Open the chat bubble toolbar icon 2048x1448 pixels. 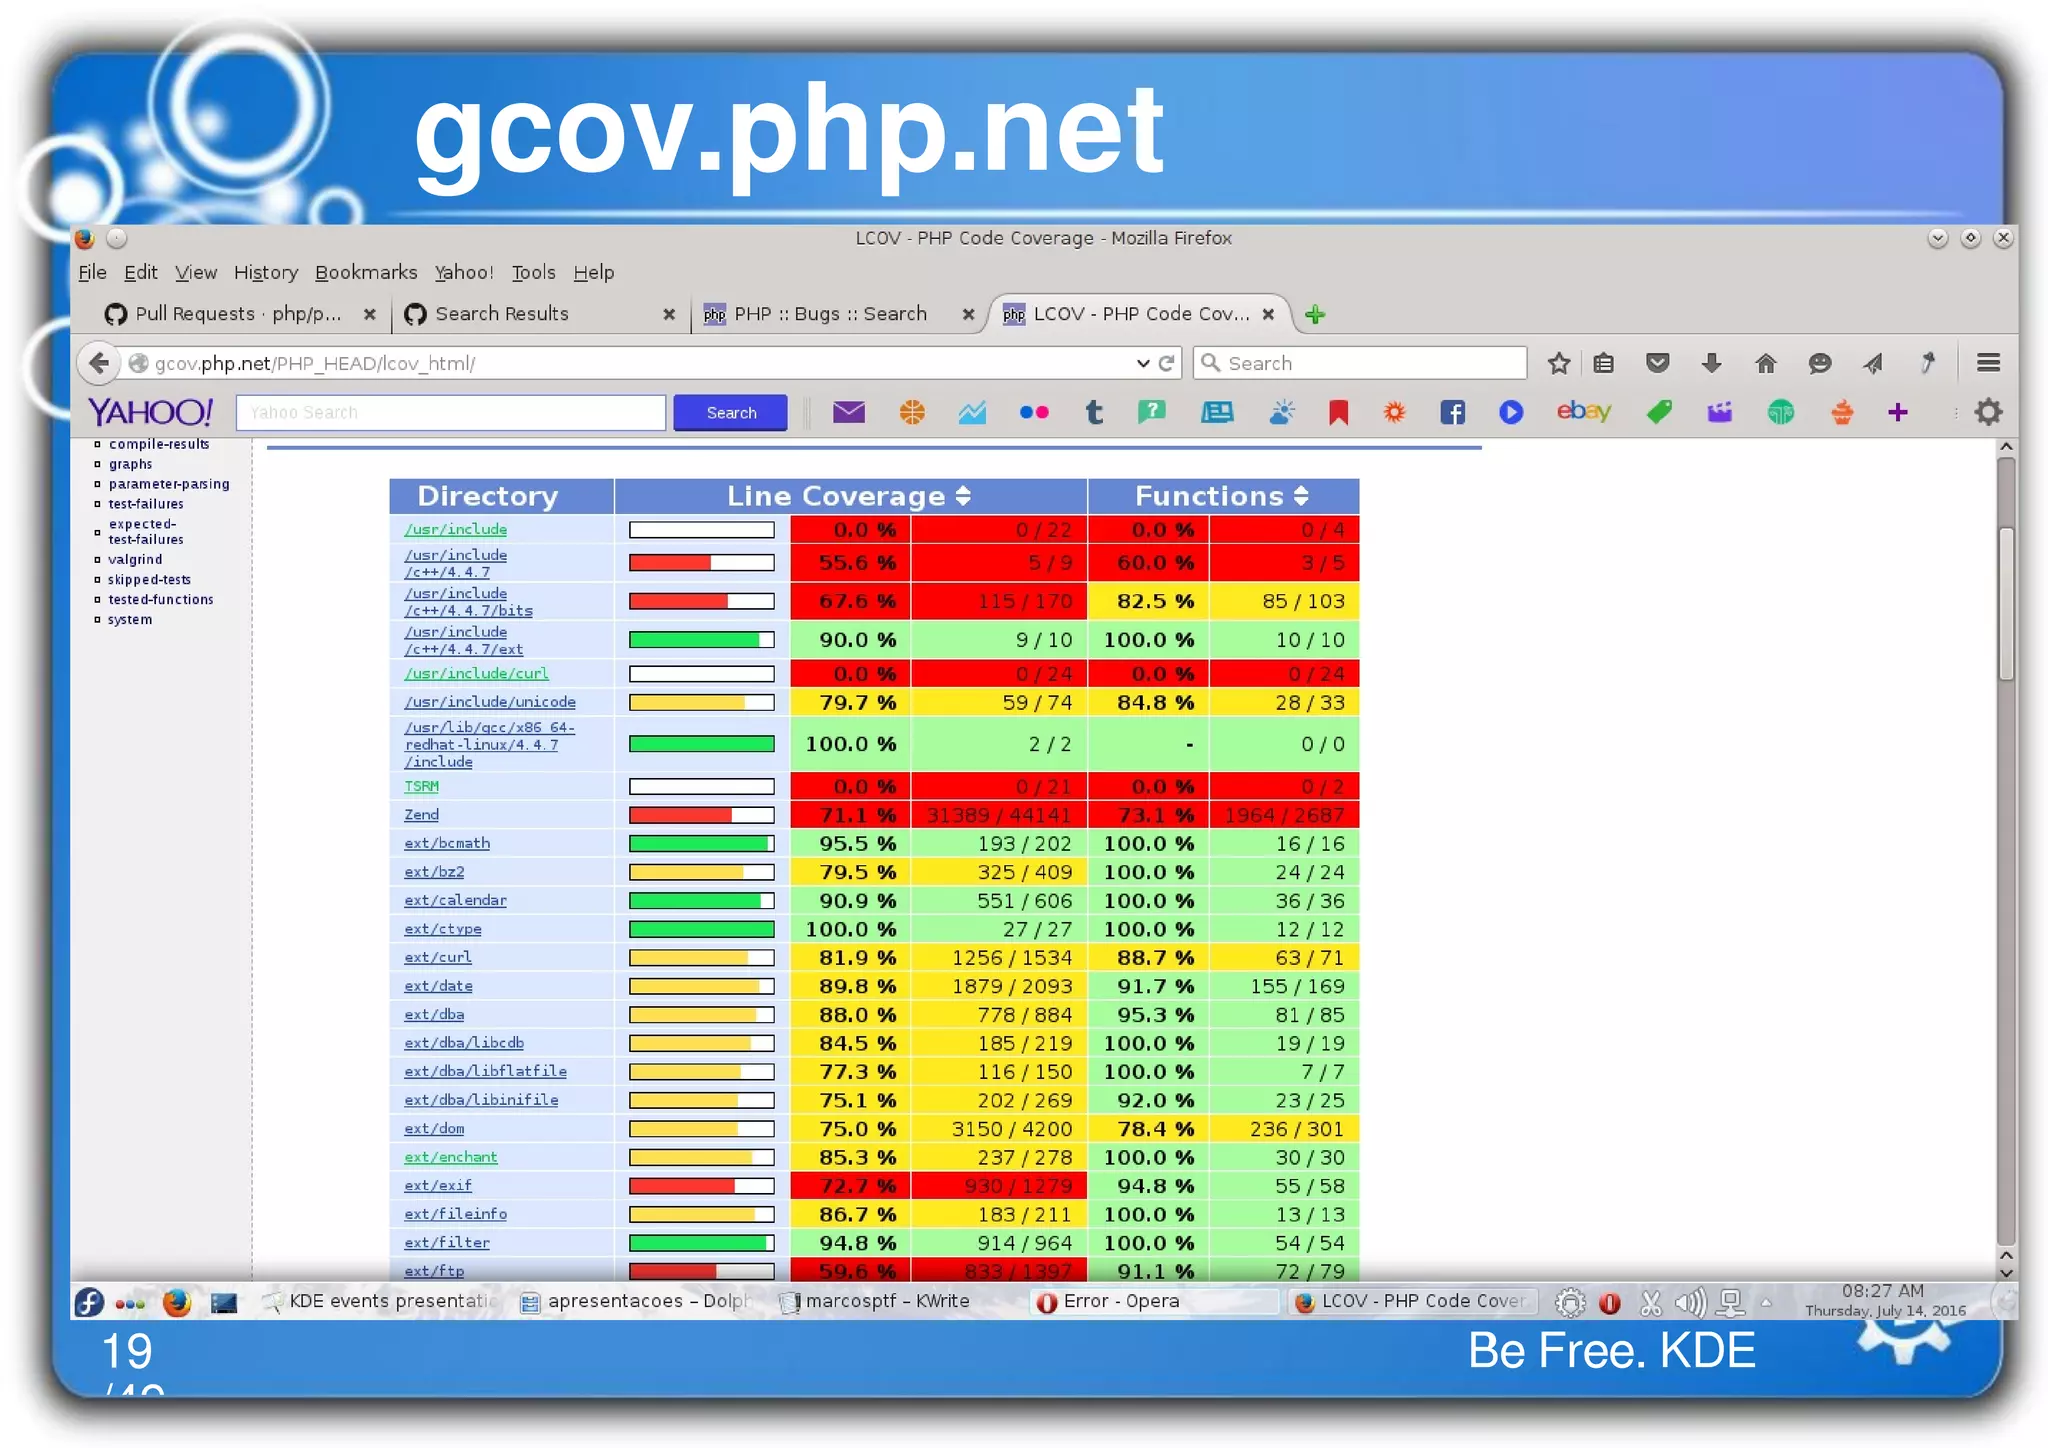pyautogui.click(x=1819, y=363)
